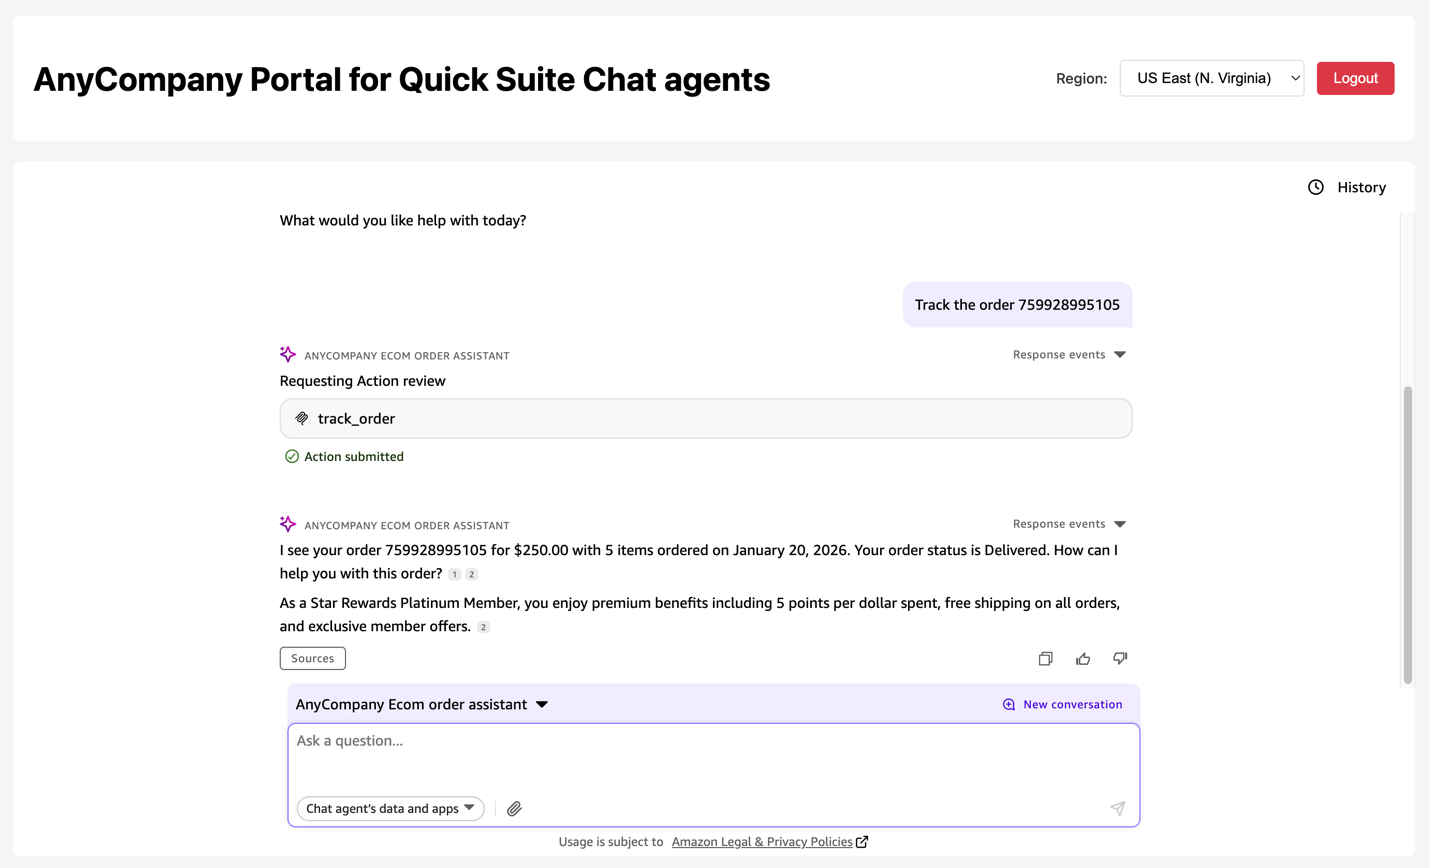Copy the assistant response
Screen dimensions: 1429x868
1045,659
